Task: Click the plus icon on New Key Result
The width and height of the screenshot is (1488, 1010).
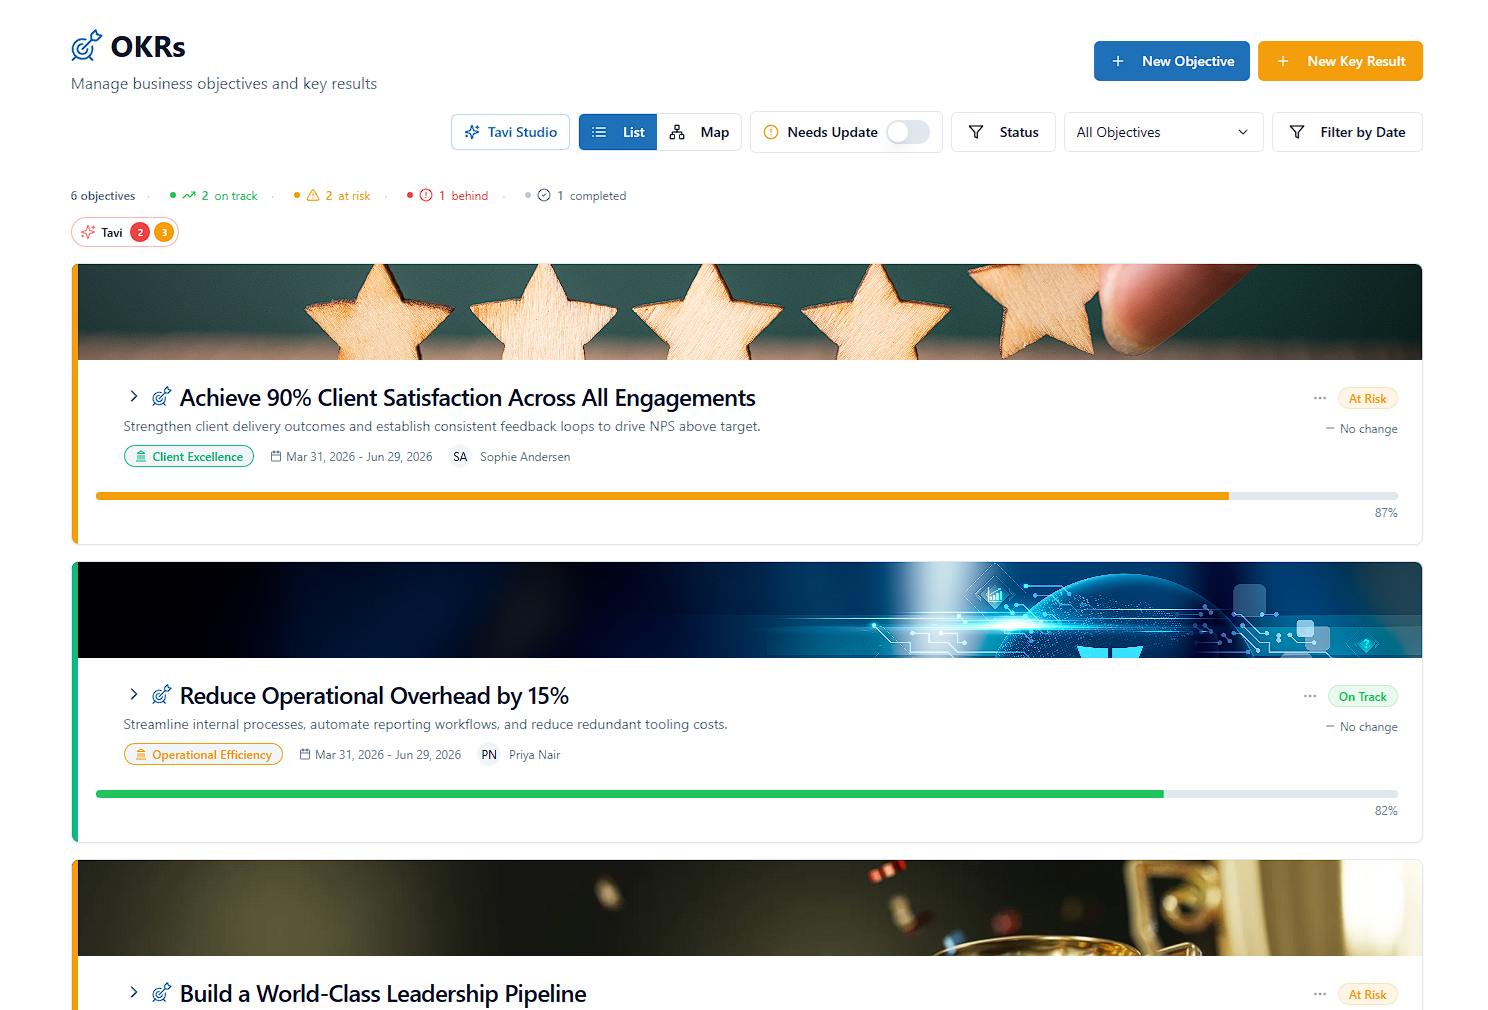Action: click(1283, 61)
